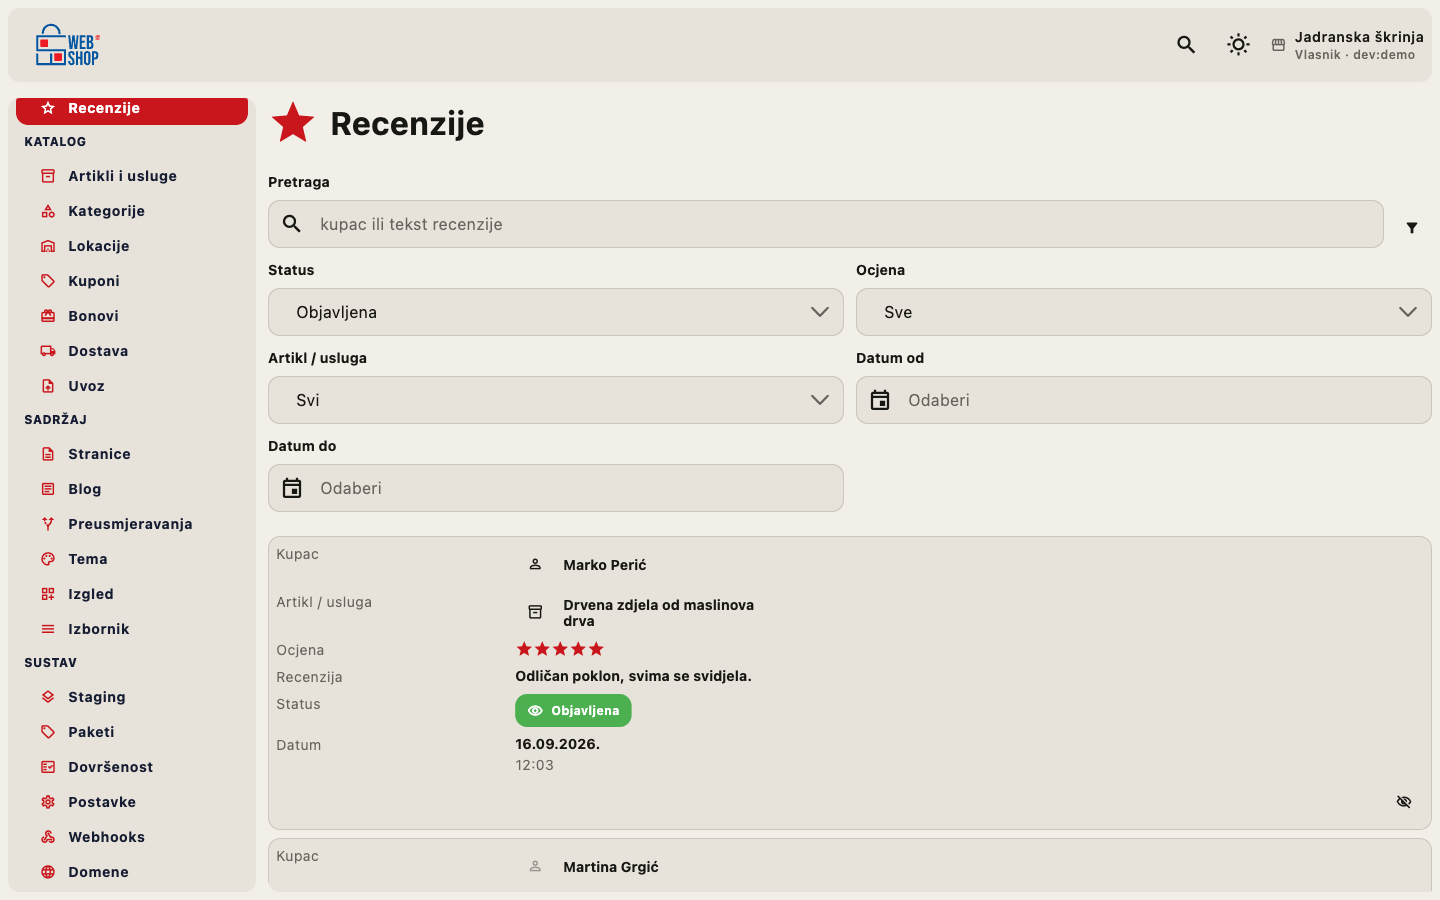
Task: Open the Ocjena dropdown showing Sve
Action: [1144, 312]
